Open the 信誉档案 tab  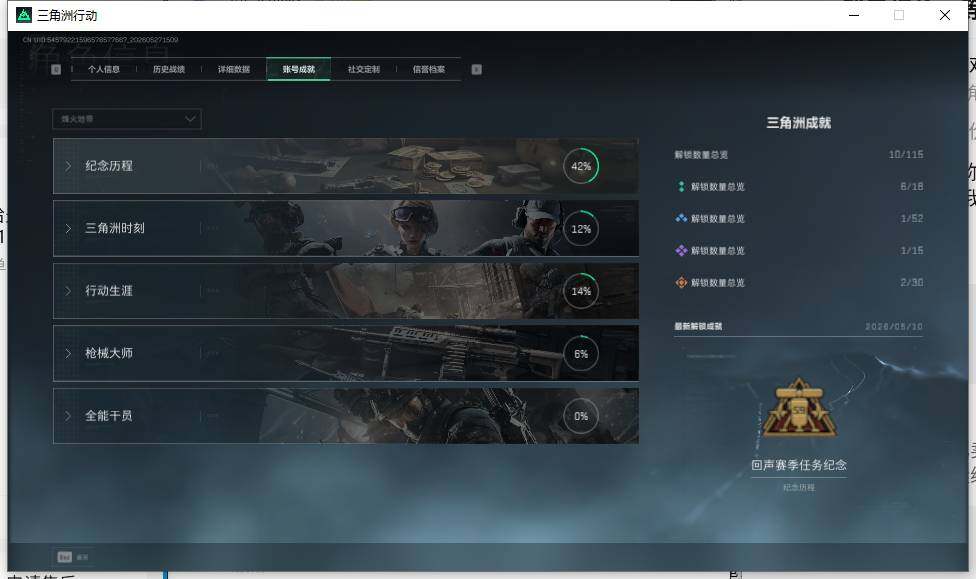coord(428,69)
